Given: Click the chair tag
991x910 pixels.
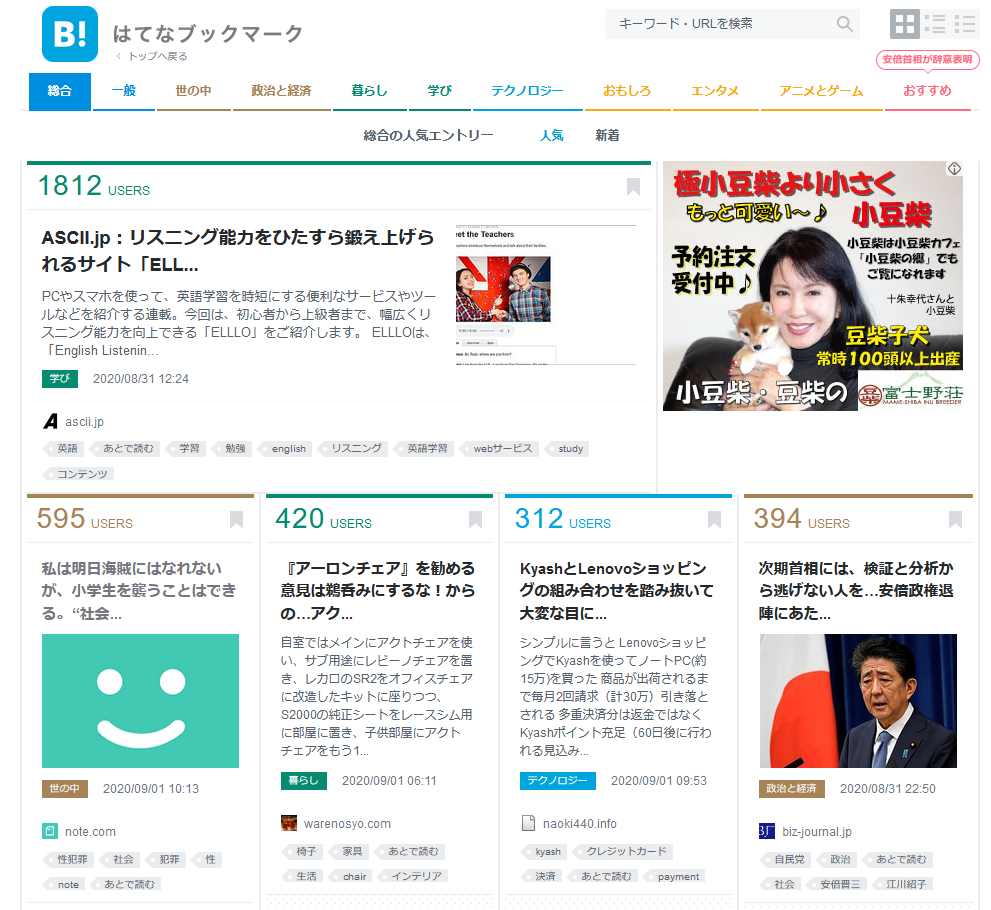Looking at the screenshot, I should coord(353,877).
